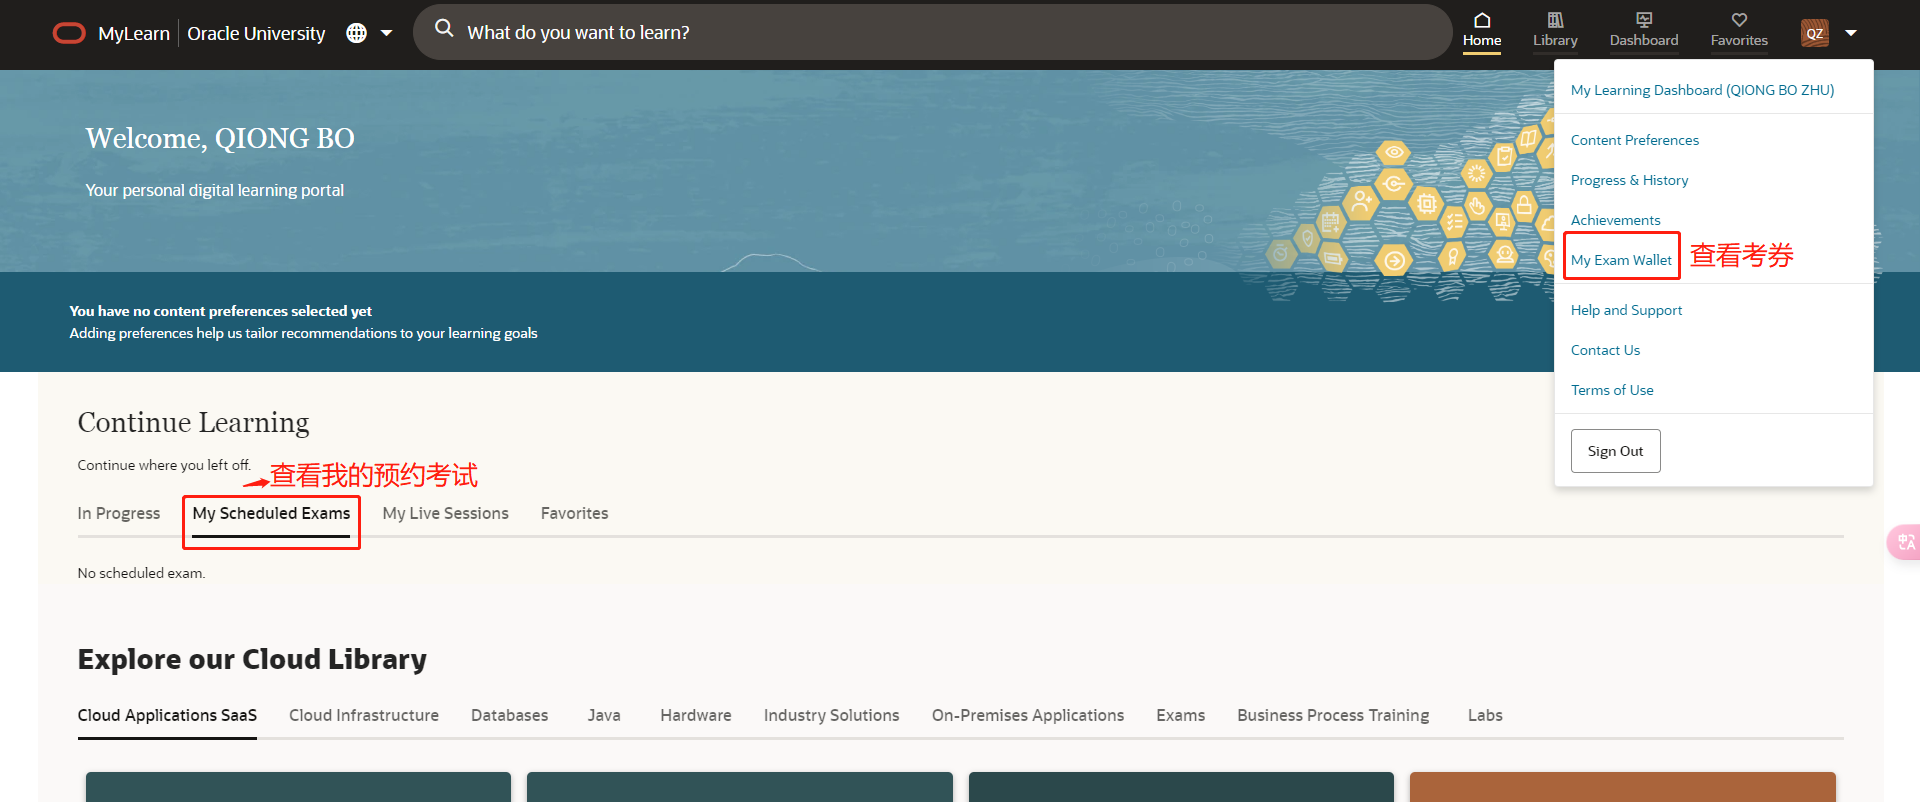1920x802 pixels.
Task: Open Favorites heart icon
Action: click(1739, 20)
